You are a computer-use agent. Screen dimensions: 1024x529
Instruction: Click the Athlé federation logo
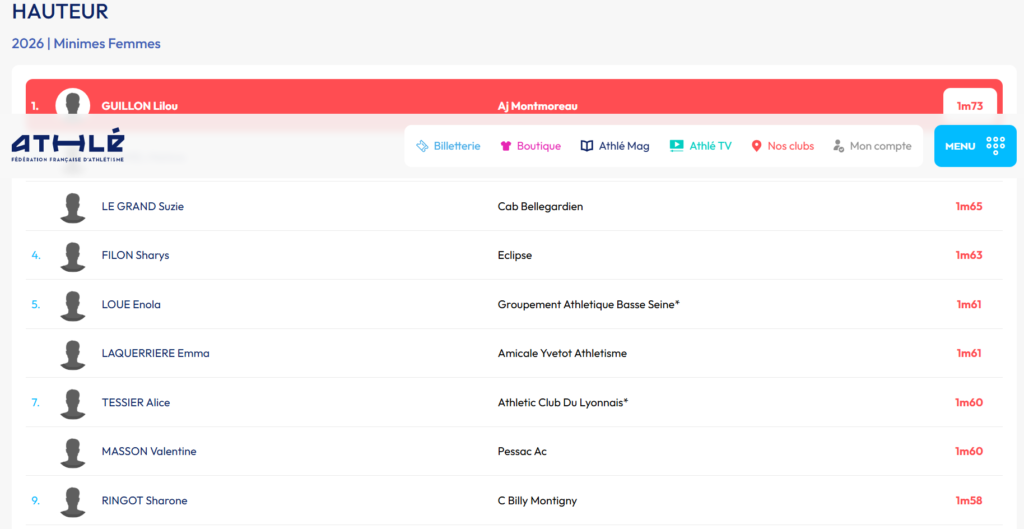point(68,145)
